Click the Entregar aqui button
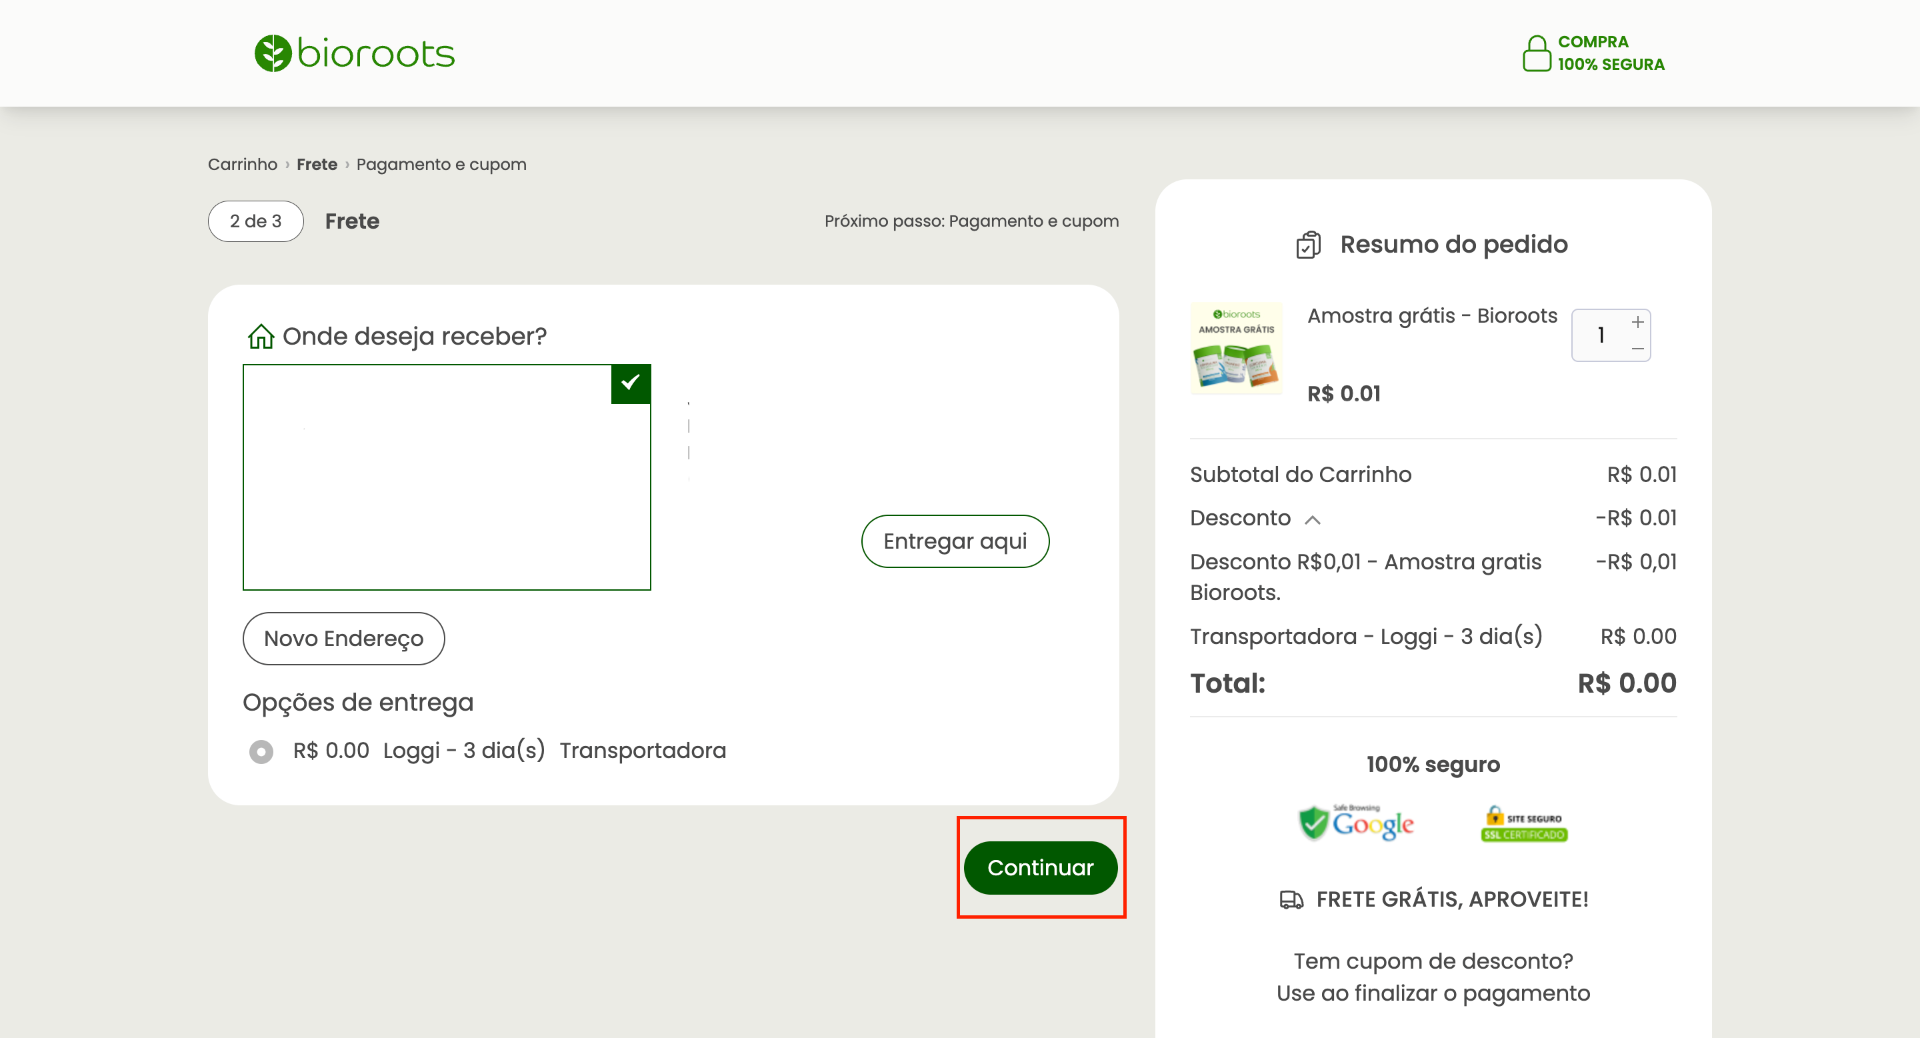 pyautogui.click(x=955, y=541)
